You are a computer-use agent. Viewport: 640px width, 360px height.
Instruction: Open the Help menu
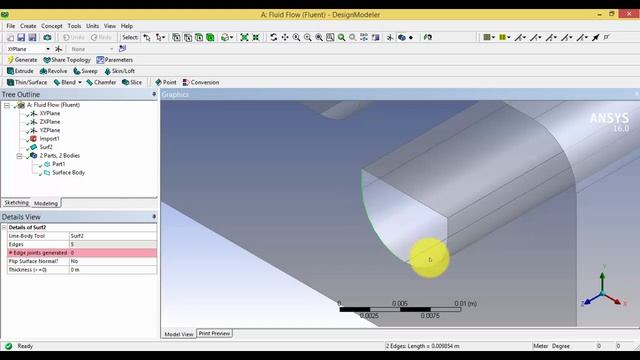tap(127, 26)
